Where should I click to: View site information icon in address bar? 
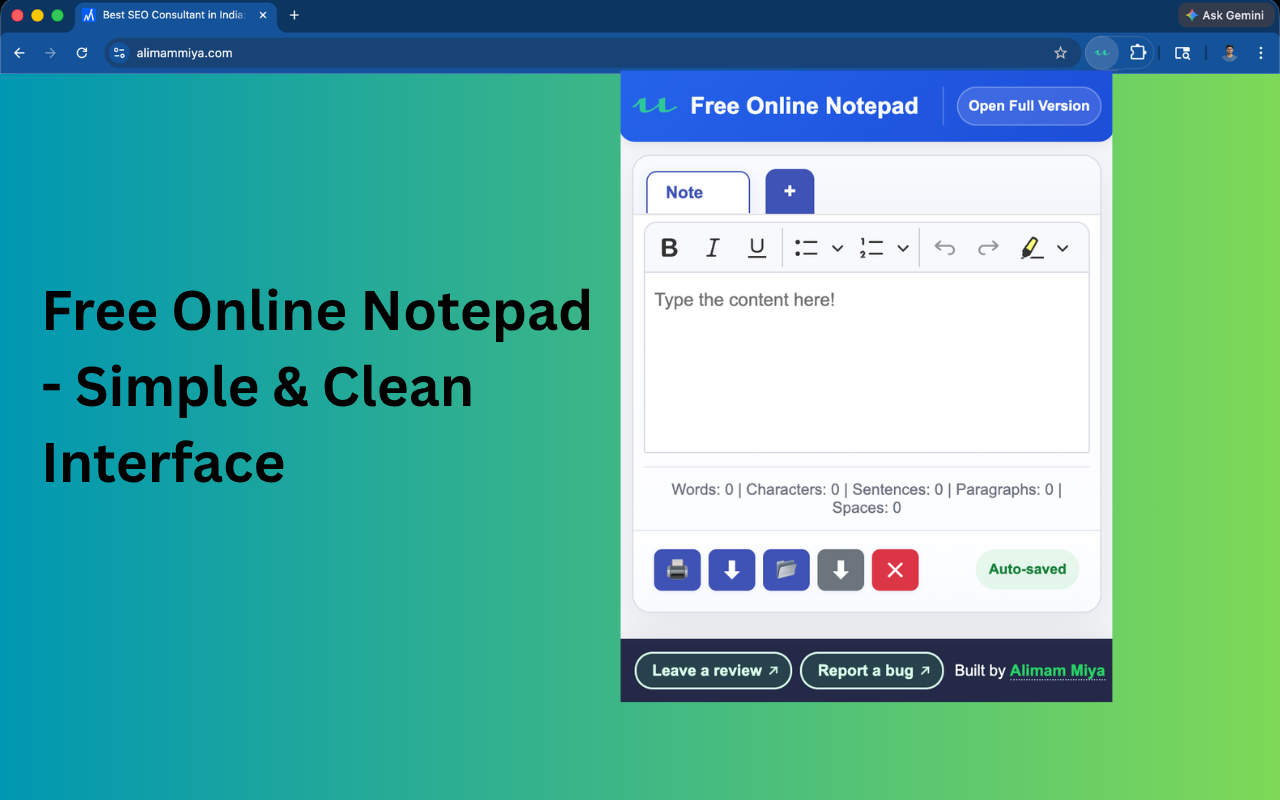point(120,53)
